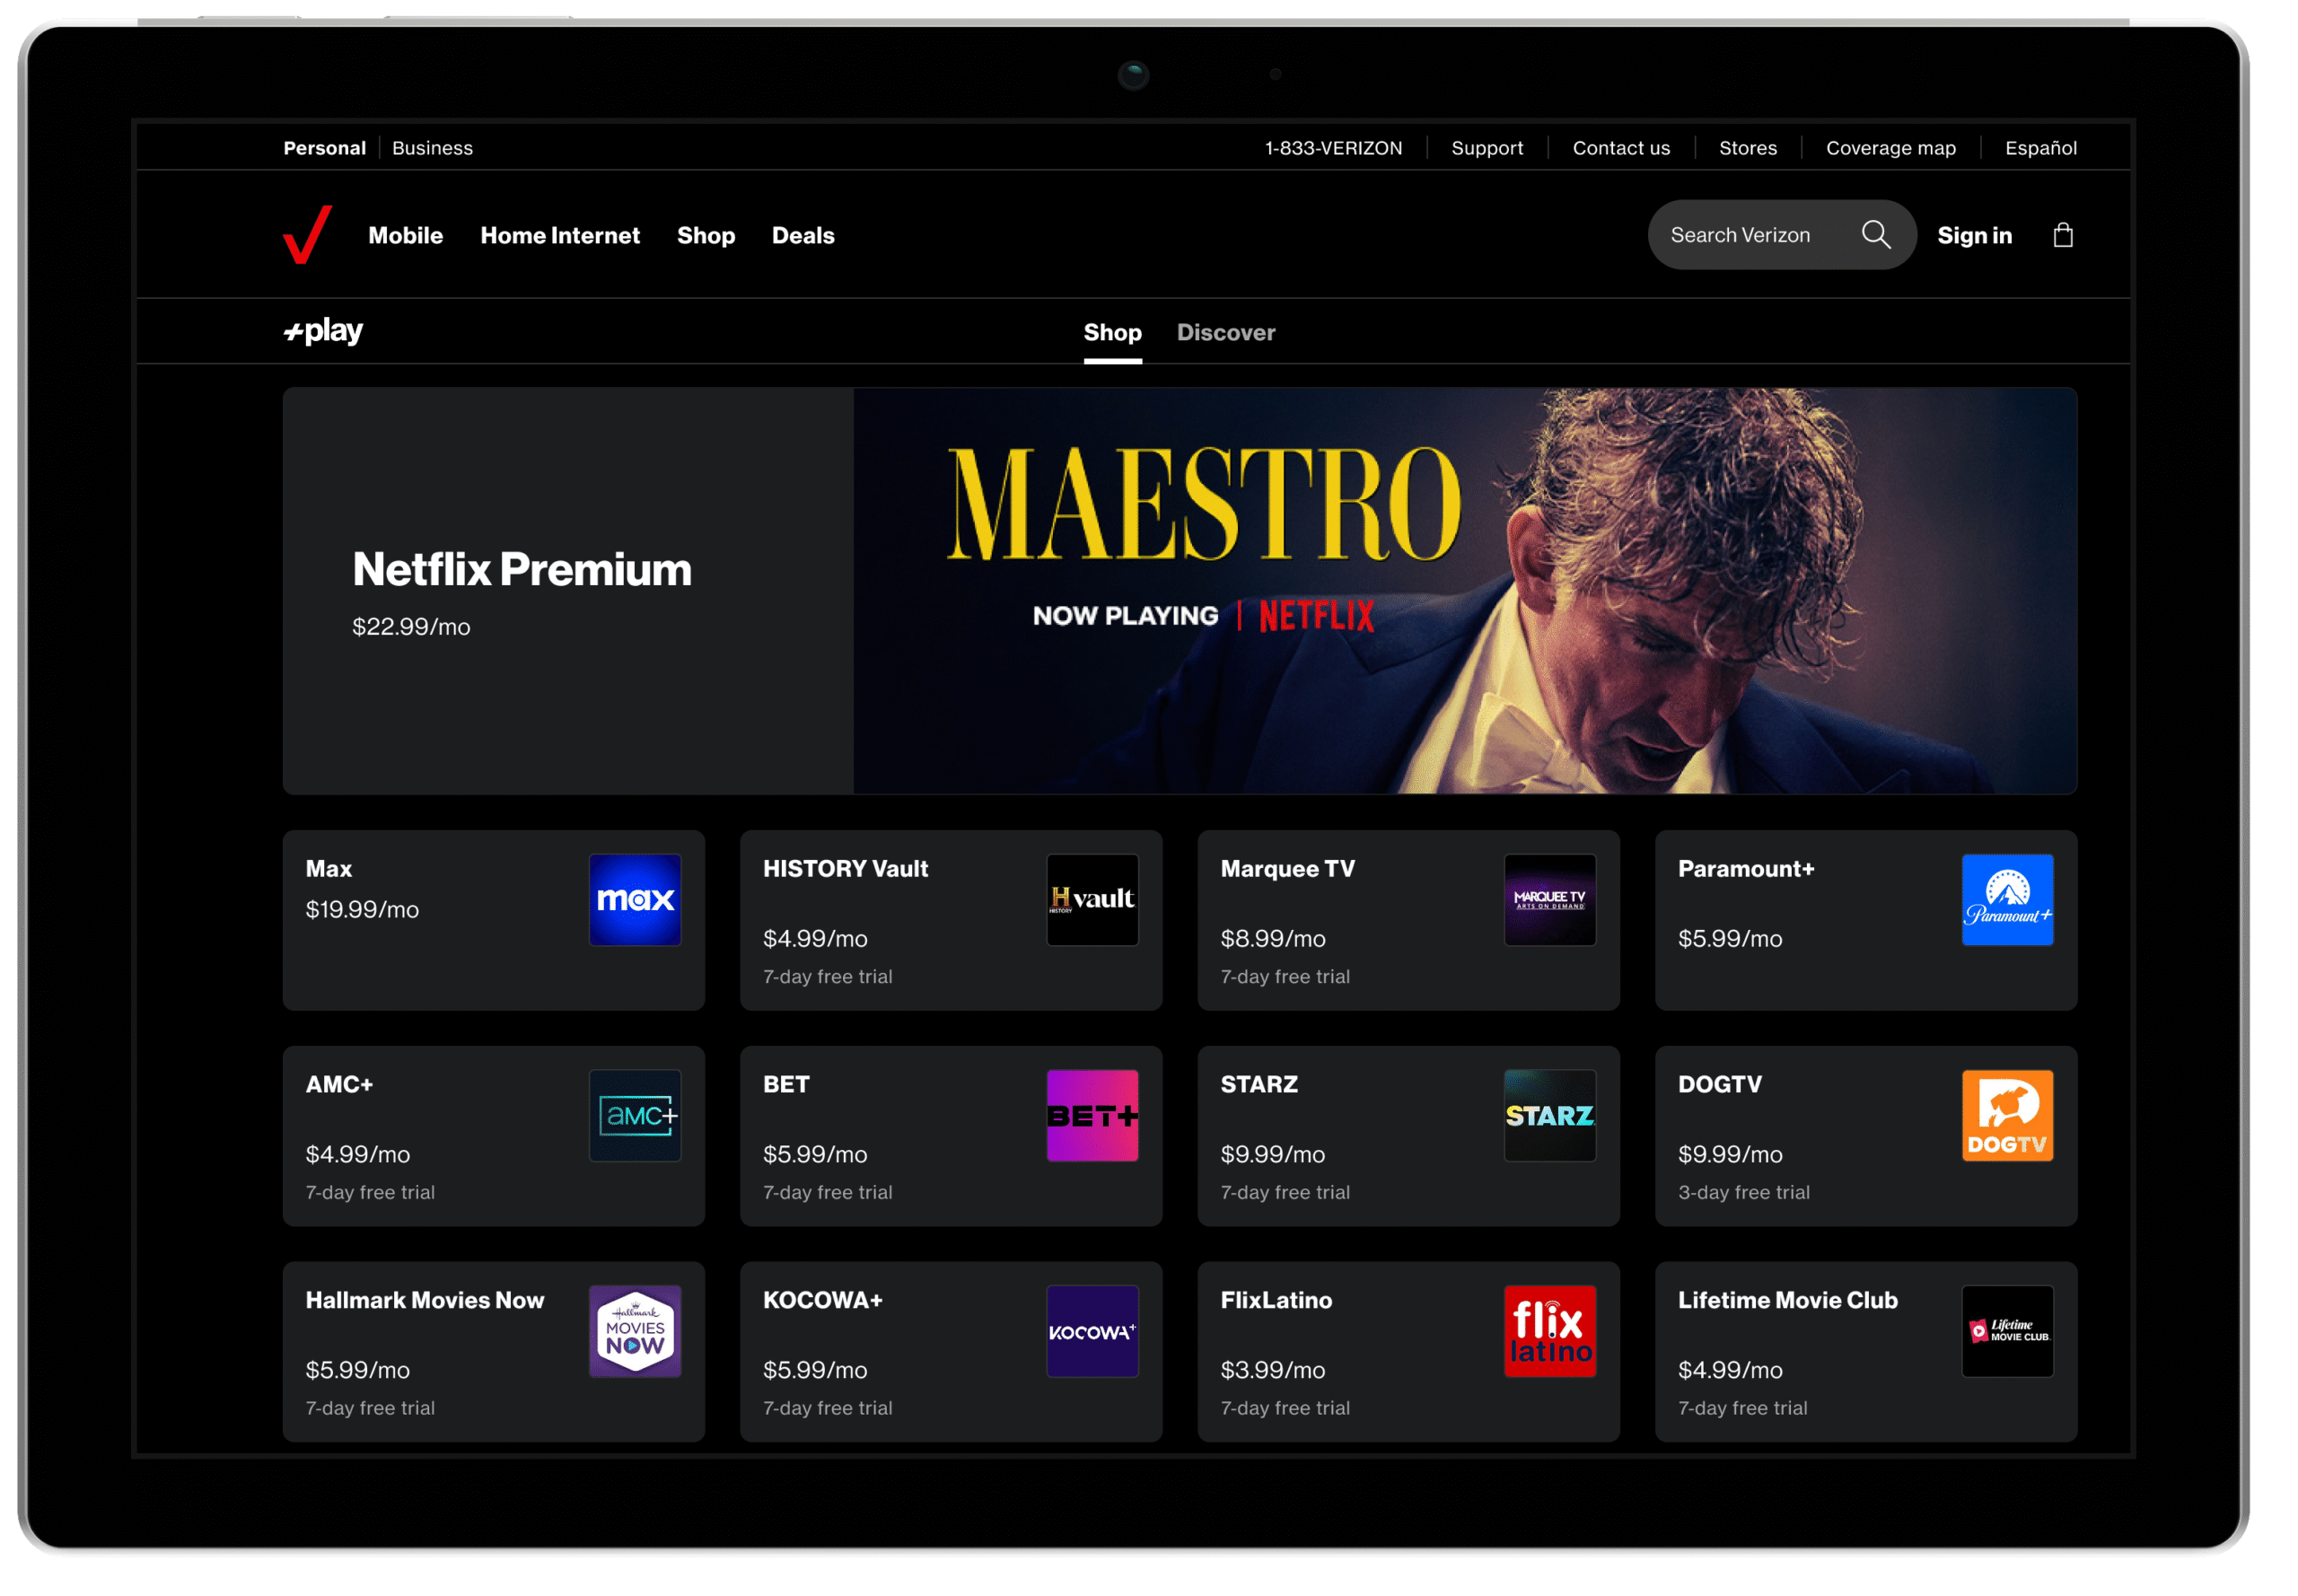
Task: Open the Stores link
Action: click(1747, 148)
